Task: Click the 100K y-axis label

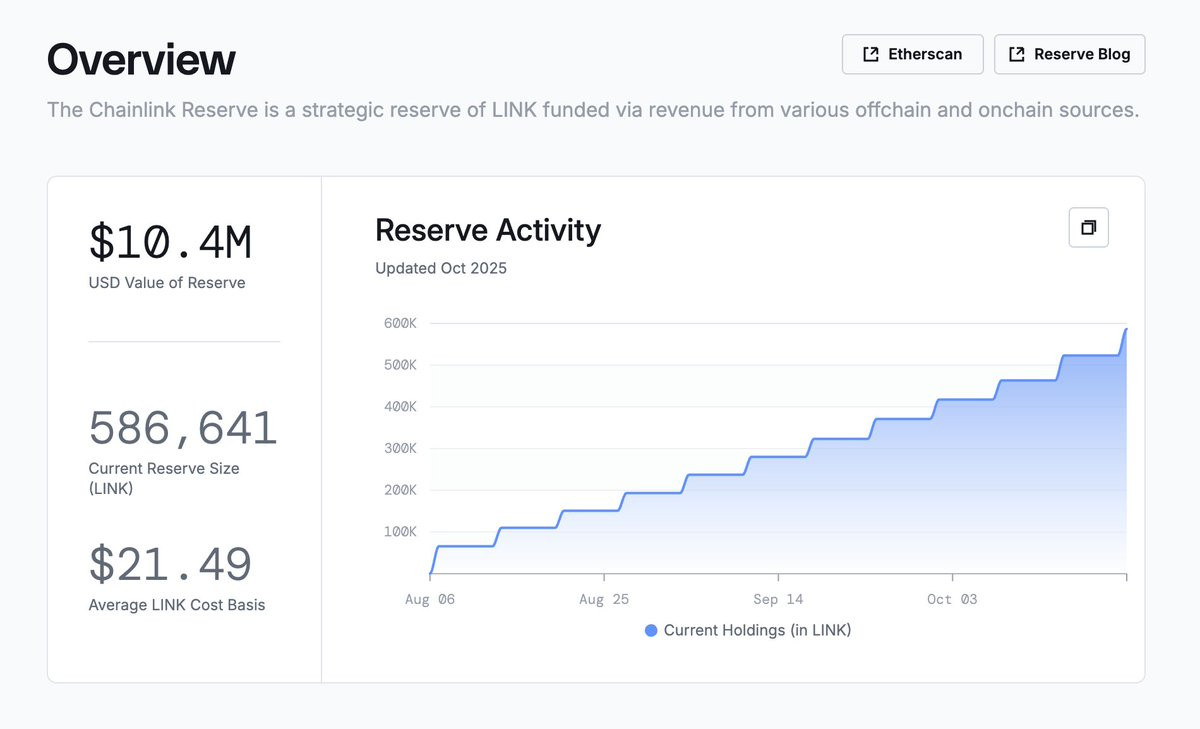Action: tap(400, 532)
